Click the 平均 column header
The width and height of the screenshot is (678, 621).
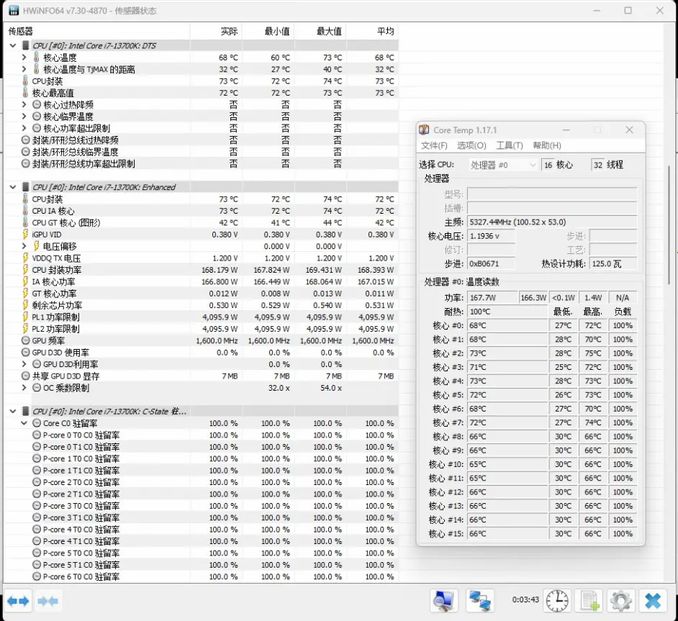(x=383, y=31)
